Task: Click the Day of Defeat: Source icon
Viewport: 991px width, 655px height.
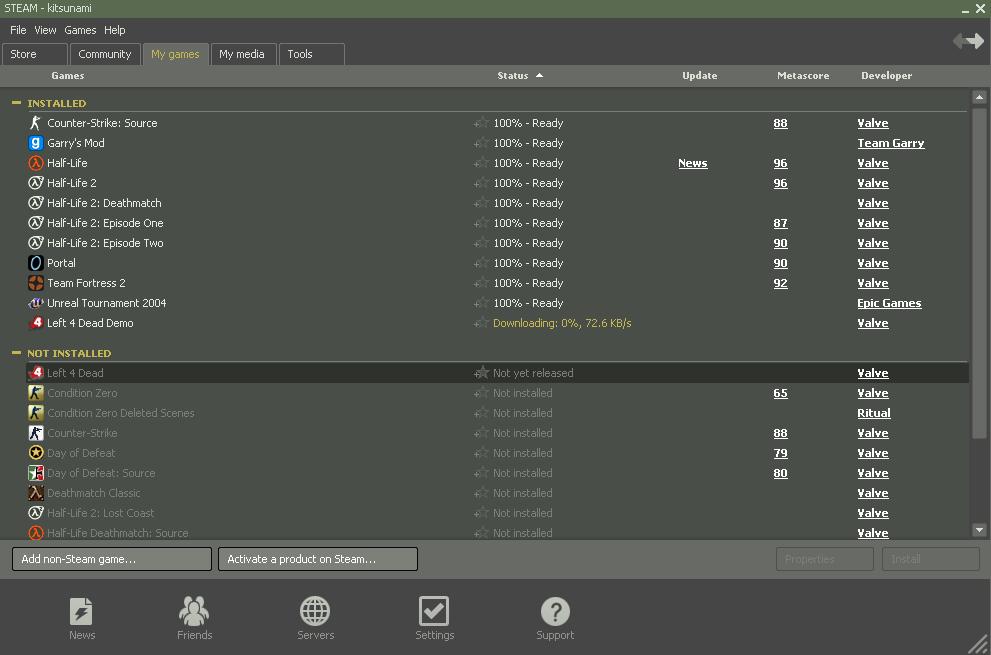Action: [x=36, y=473]
